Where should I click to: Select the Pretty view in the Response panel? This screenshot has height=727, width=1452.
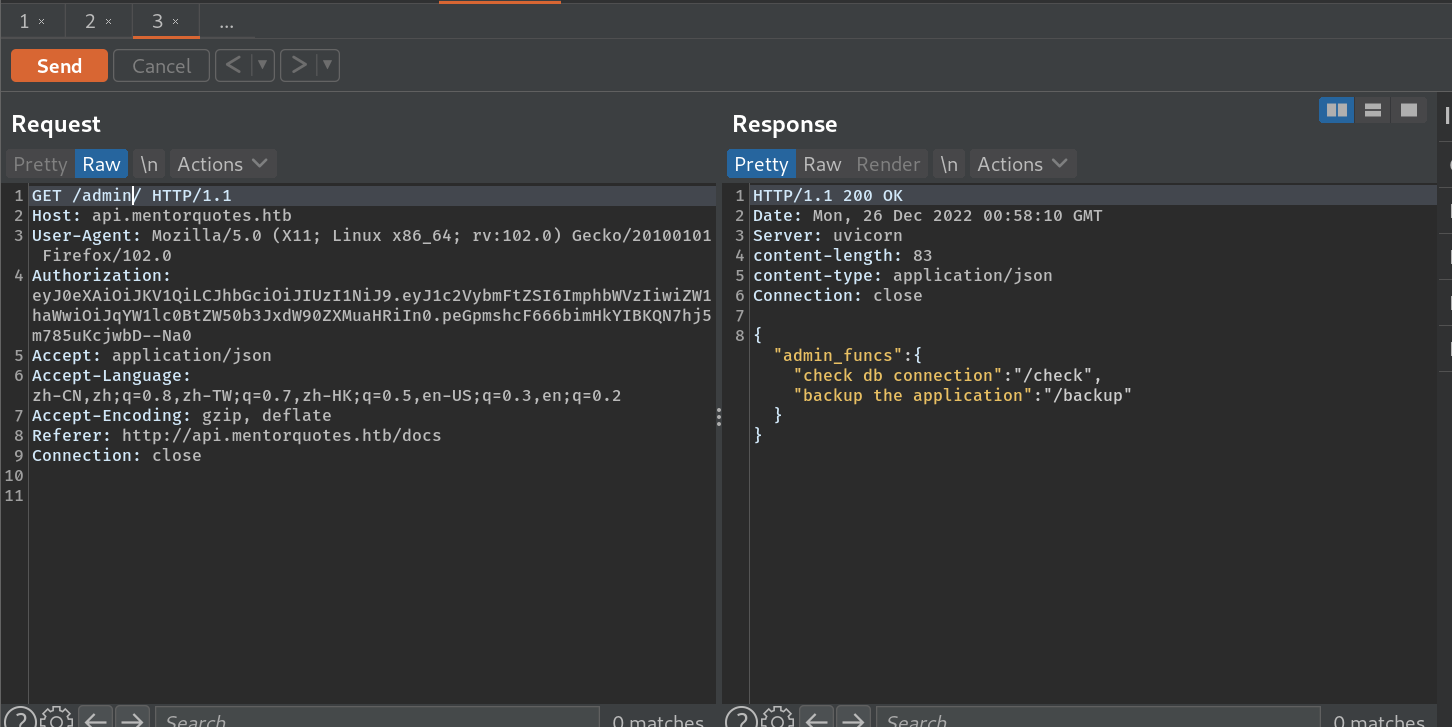[x=761, y=164]
